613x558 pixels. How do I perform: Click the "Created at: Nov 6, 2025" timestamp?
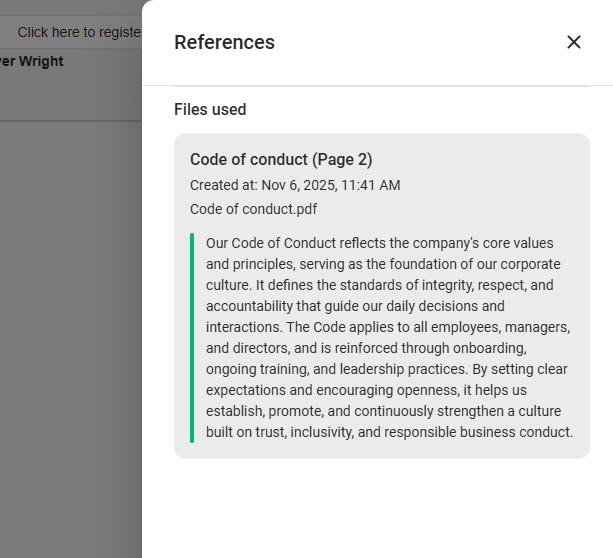coord(295,185)
